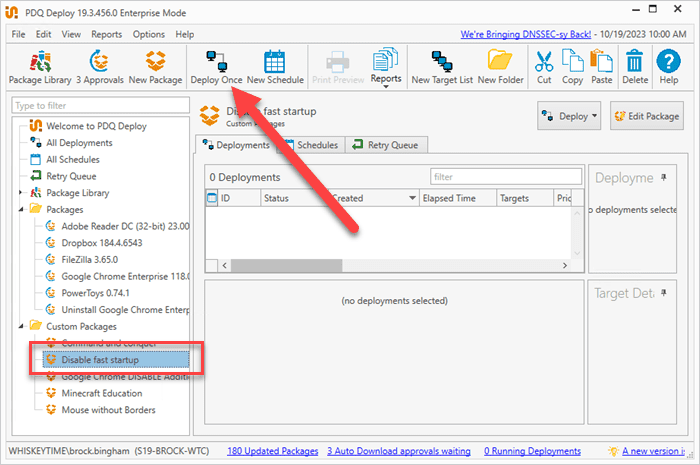700x465 pixels.
Task: Follow the DNSSEC-sy Back news link
Action: pyautogui.click(x=525, y=34)
